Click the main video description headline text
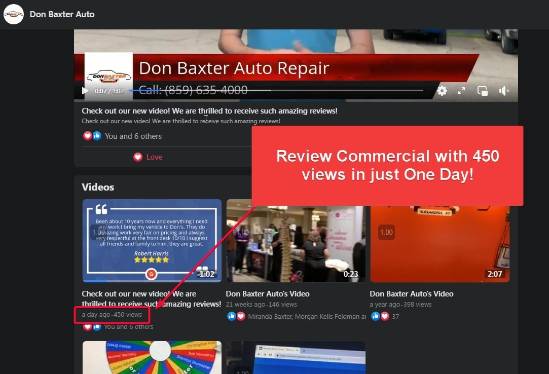This screenshot has width=549, height=374. point(209,111)
